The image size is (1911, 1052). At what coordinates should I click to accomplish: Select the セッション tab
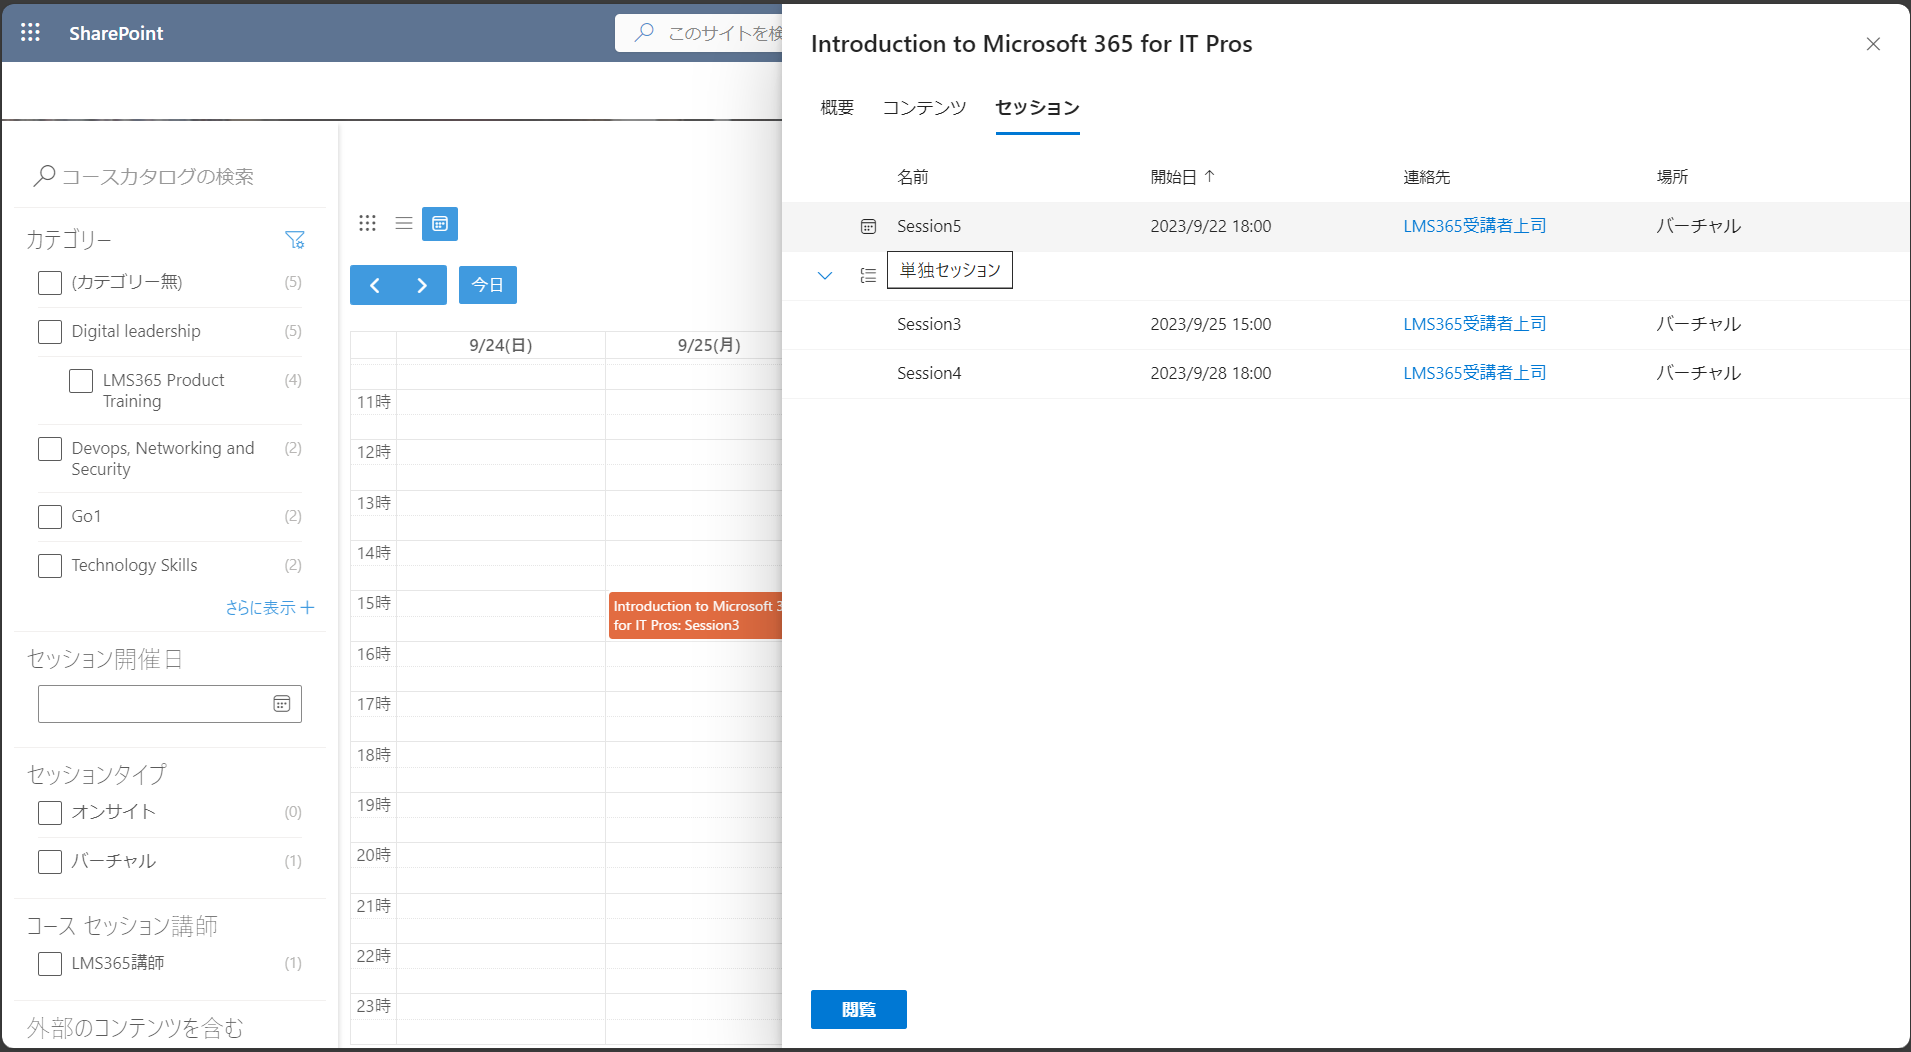pos(1037,107)
